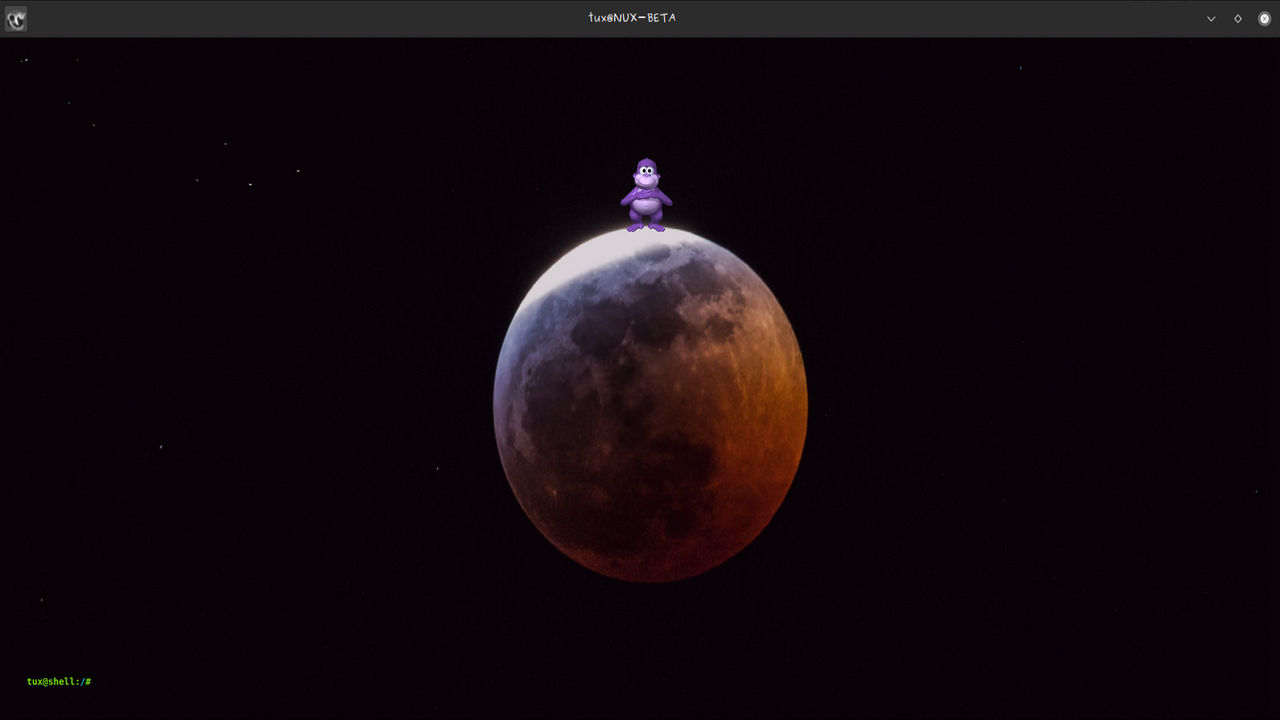Click the tux@NUX-BETA window title

(x=632, y=18)
